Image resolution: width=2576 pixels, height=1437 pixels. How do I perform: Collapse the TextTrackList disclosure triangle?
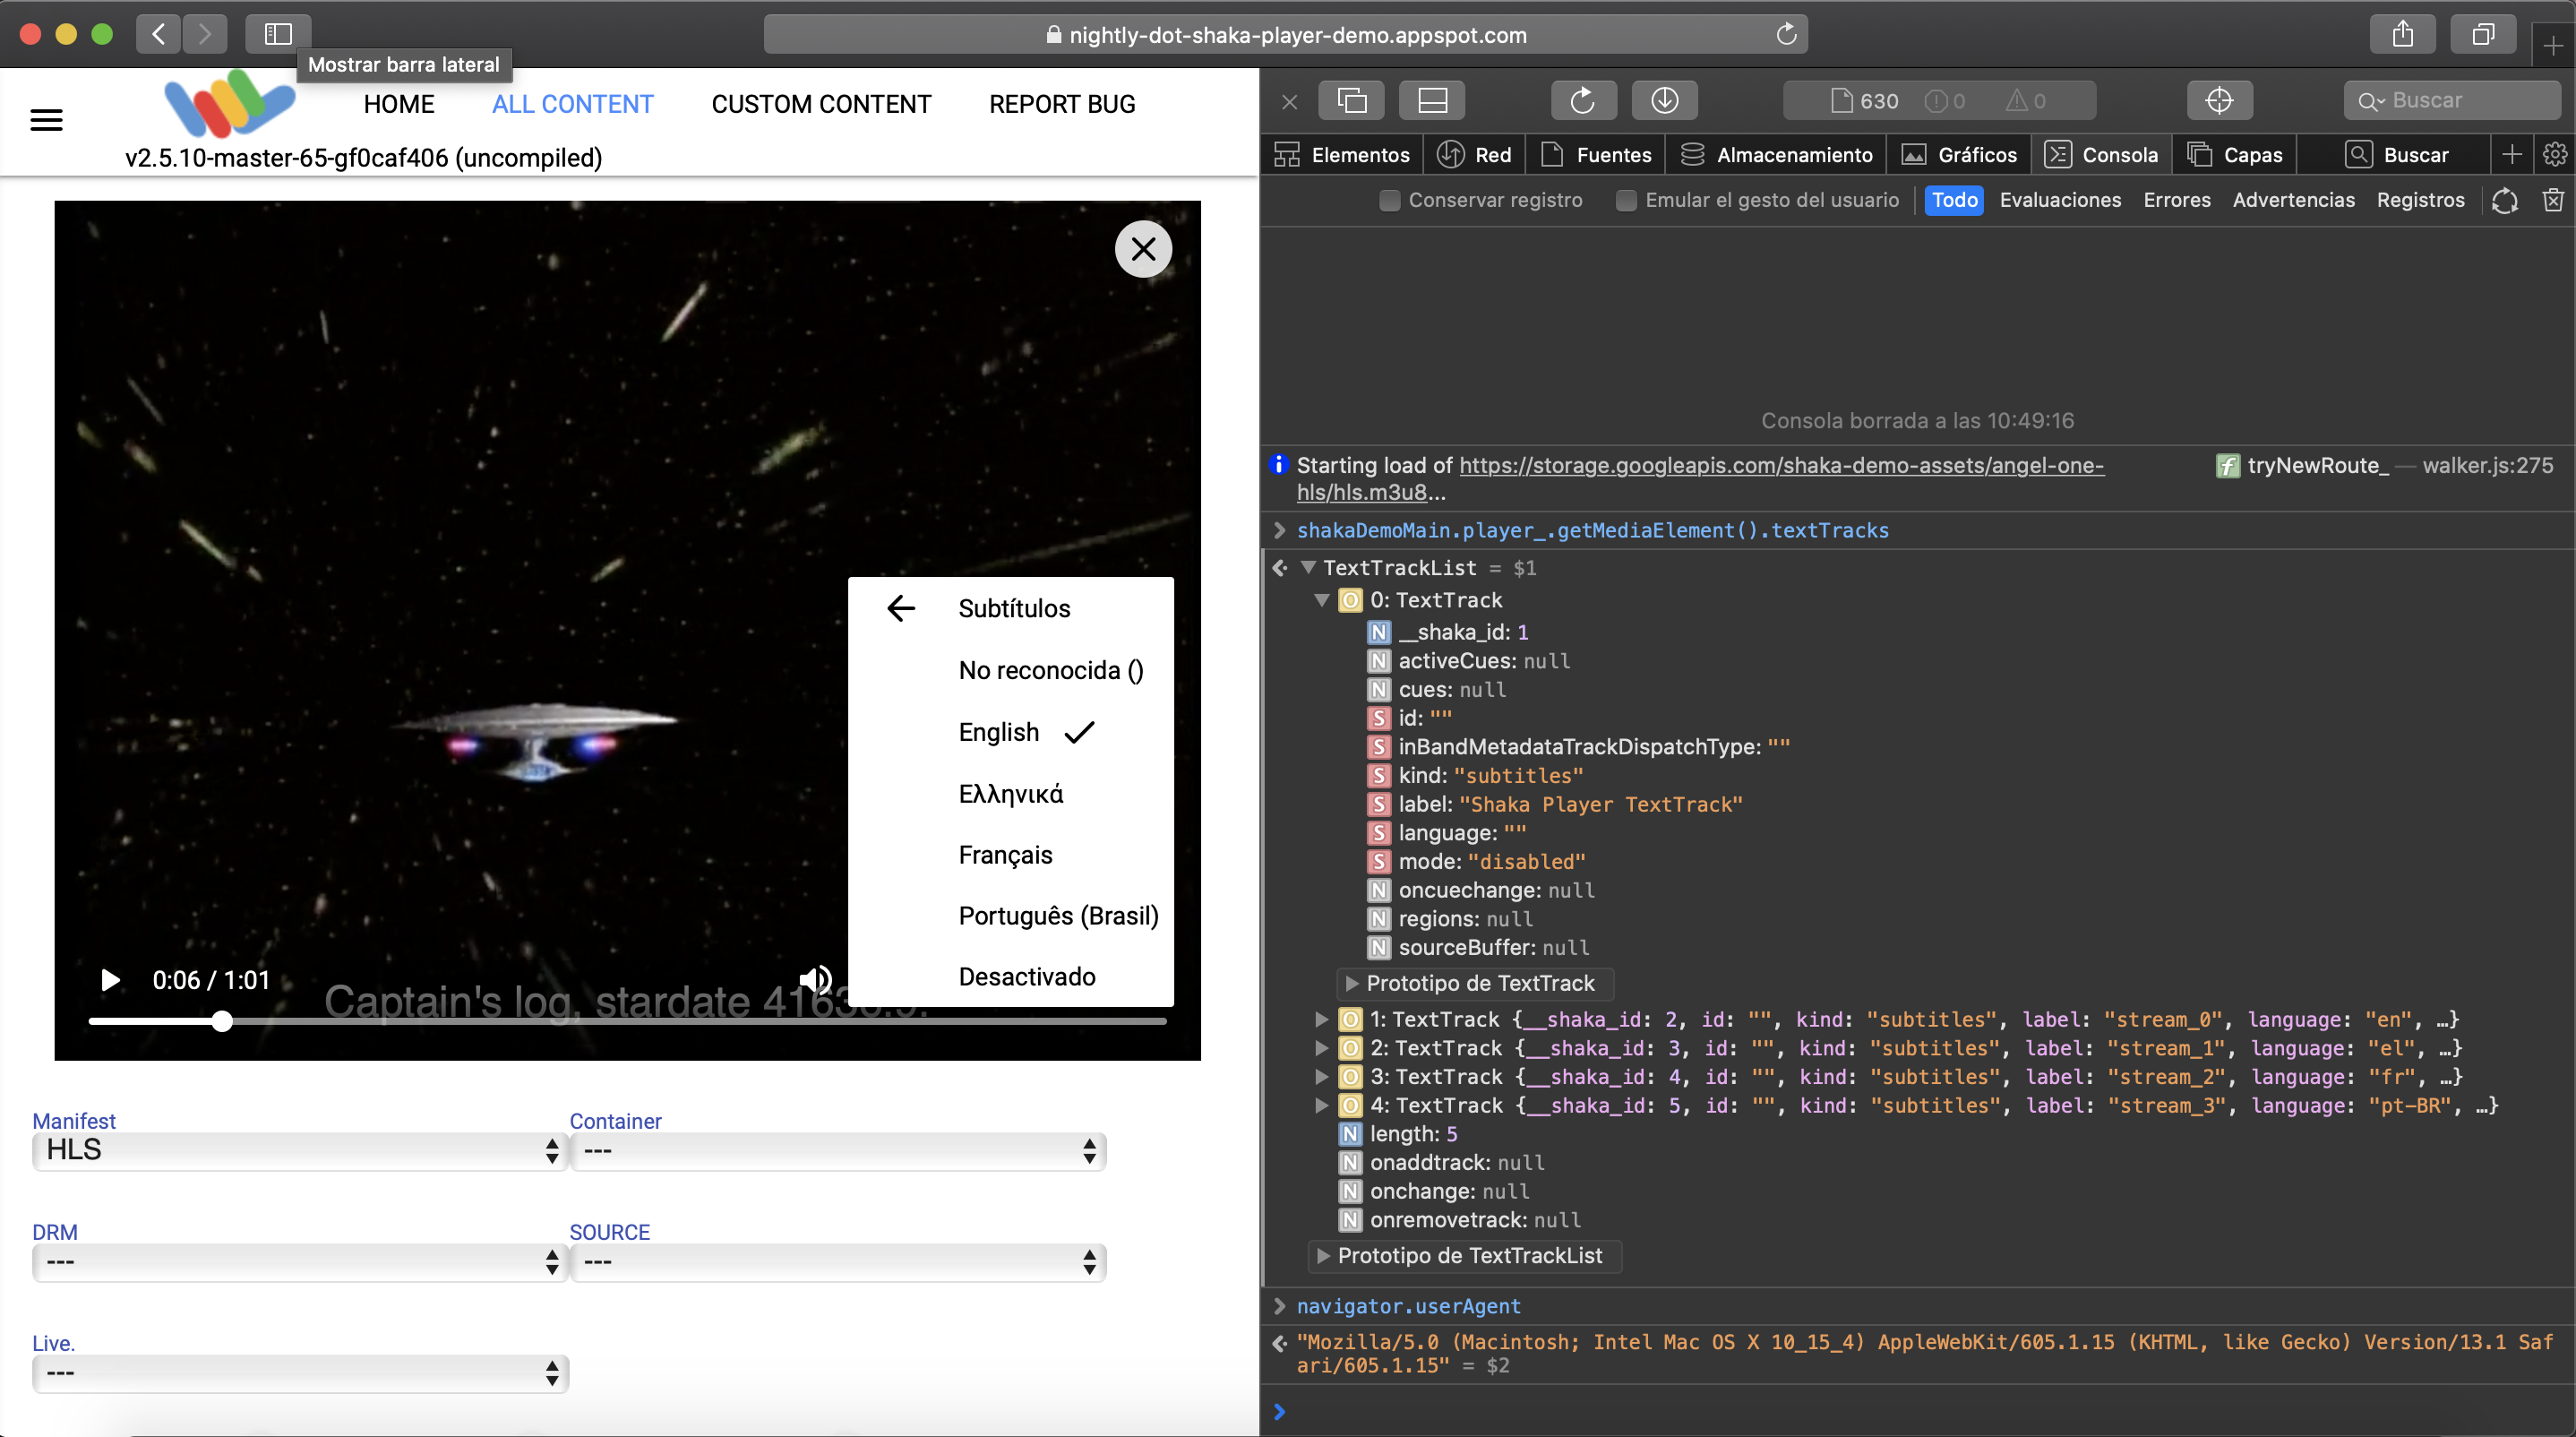coord(1310,567)
